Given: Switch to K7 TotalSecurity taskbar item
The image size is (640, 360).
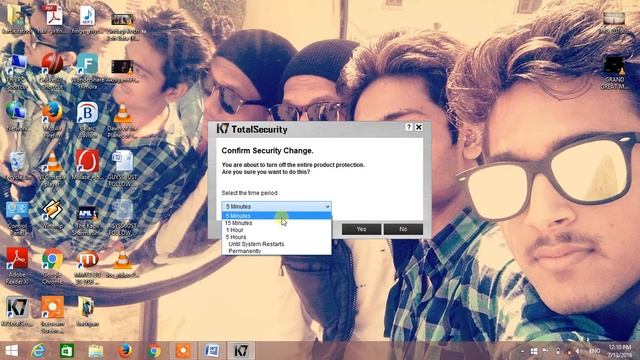Looking at the screenshot, I should tap(241, 351).
